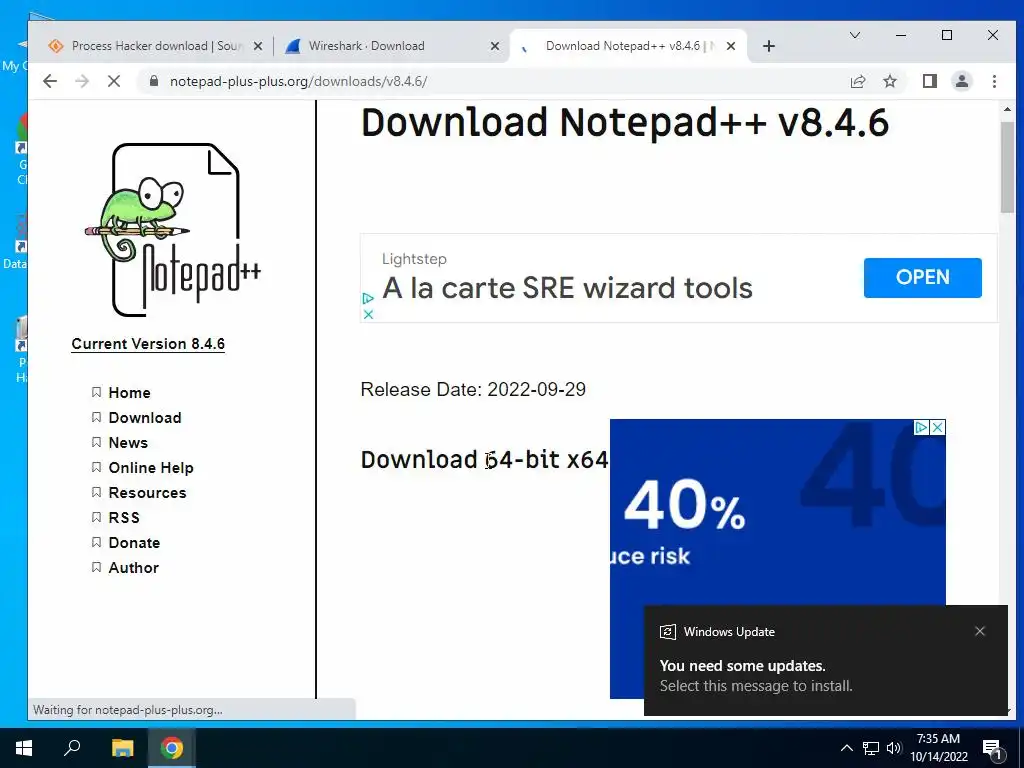This screenshot has height=768, width=1024.
Task: Focus the address bar URL
Action: tap(298, 82)
